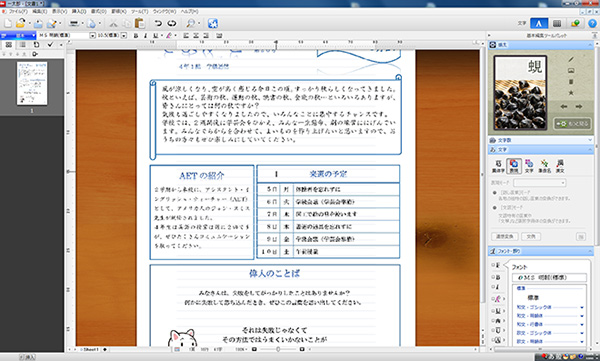Expand the 和文・ゴシック体 font group

(582, 307)
